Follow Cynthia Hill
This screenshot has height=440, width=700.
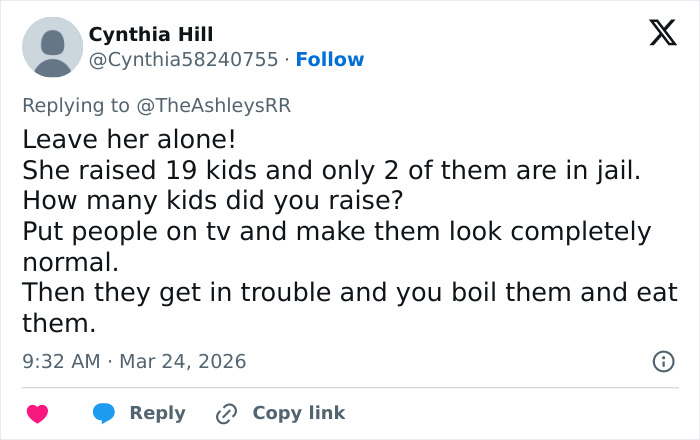330,60
